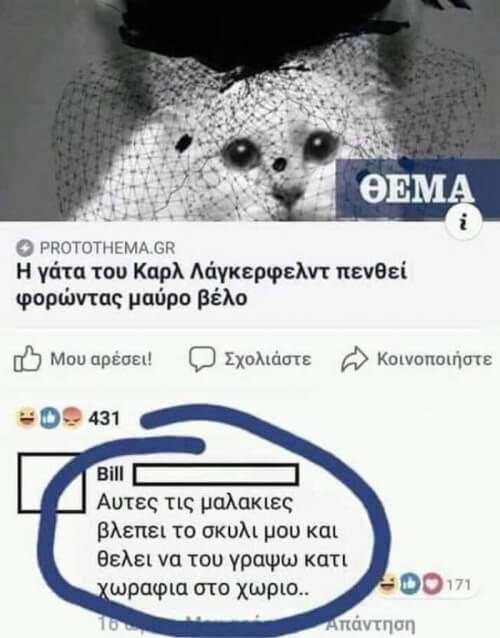This screenshot has height=638, width=500.
Task: Click the globe icon beside PROTOTHEMA.GR
Action: 25,247
